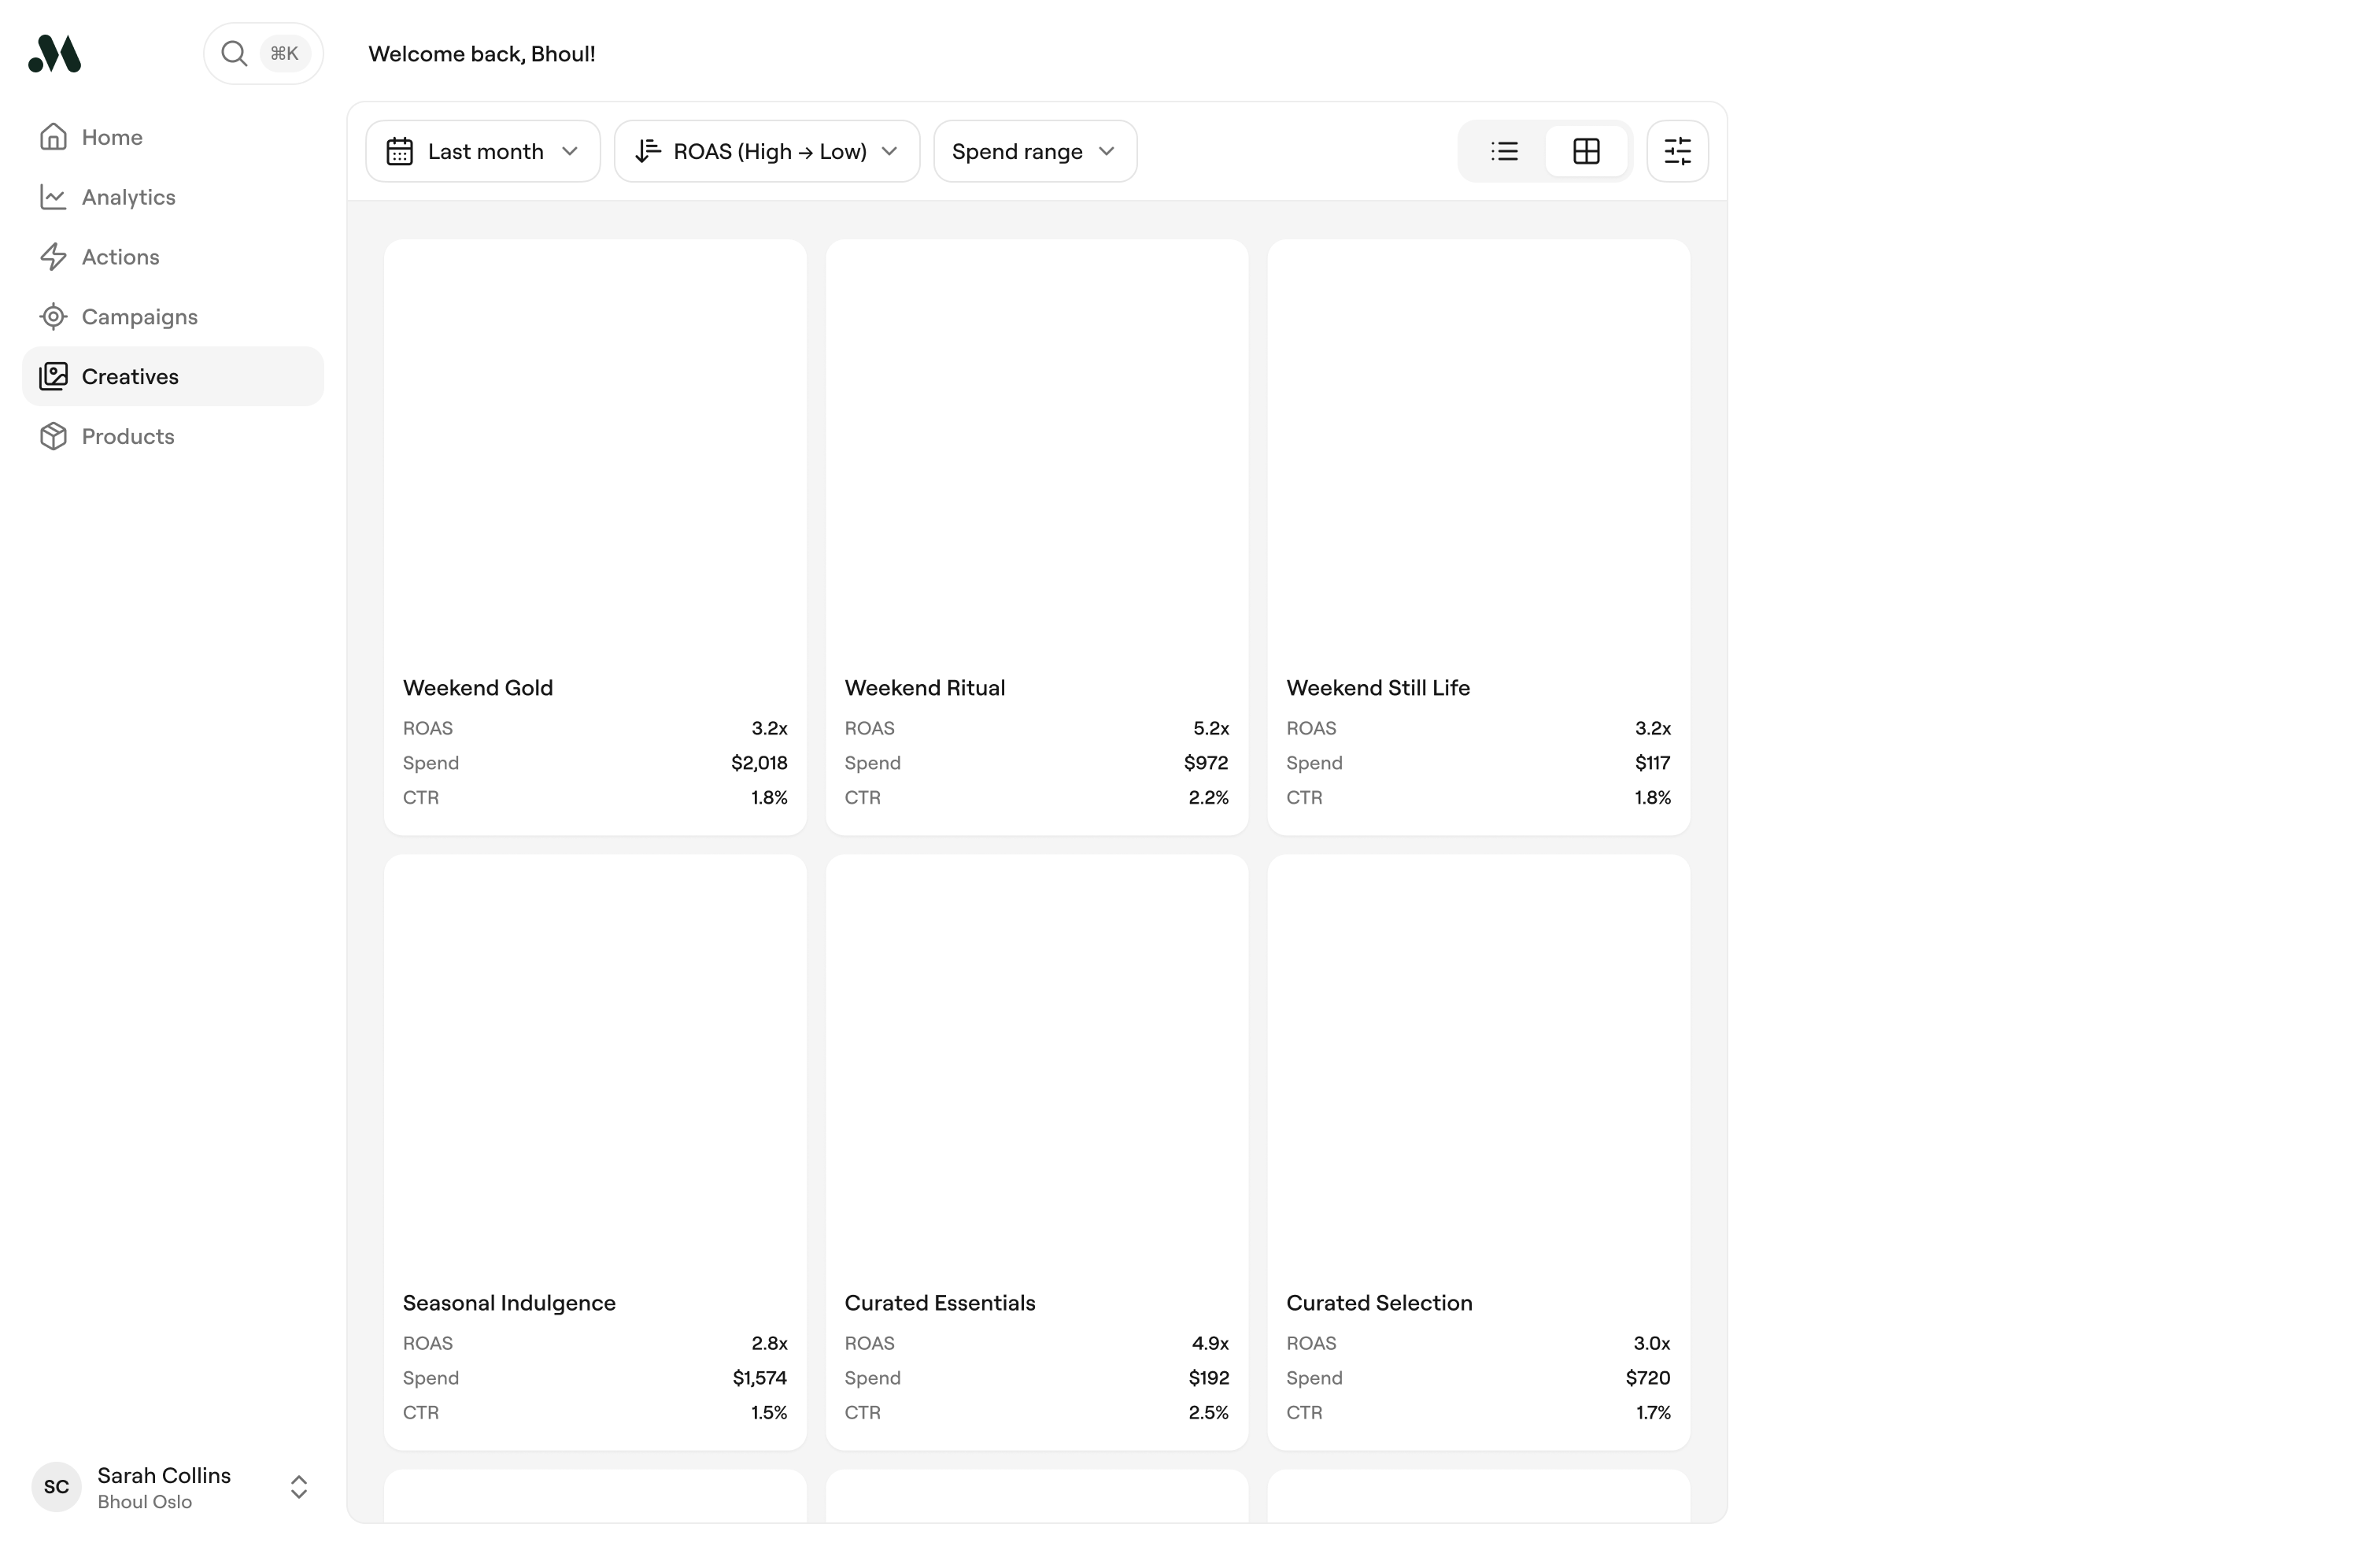Click the sort icon beside the ROAS label

(648, 151)
